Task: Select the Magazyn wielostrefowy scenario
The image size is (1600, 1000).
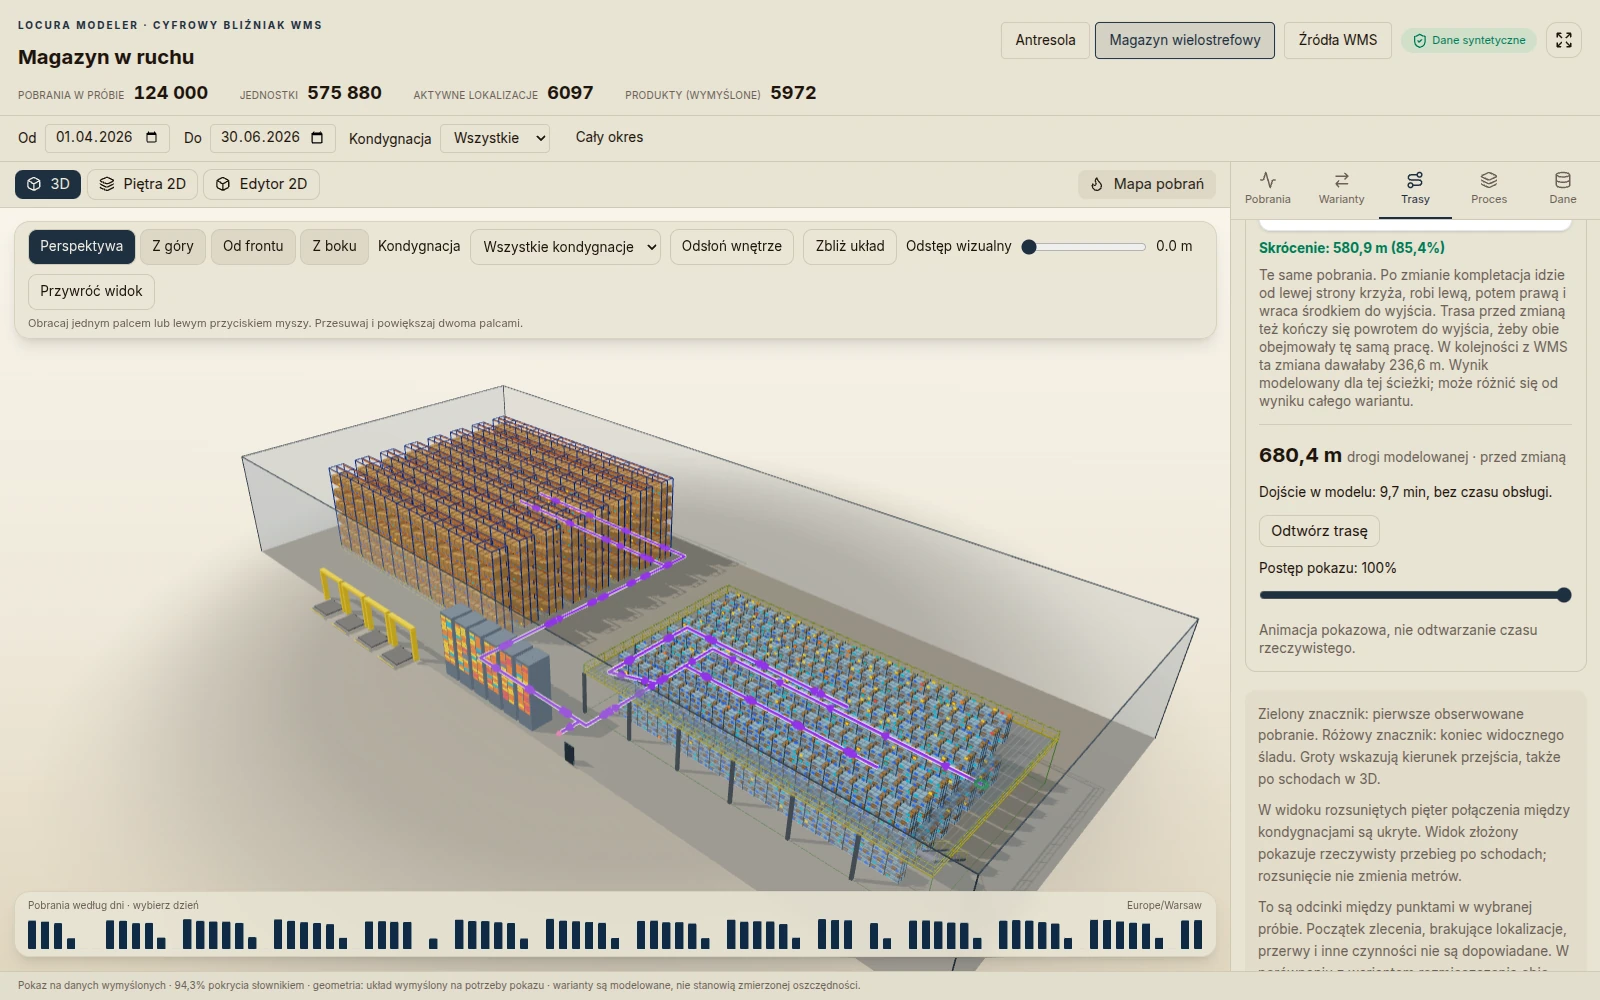Action: click(1185, 40)
